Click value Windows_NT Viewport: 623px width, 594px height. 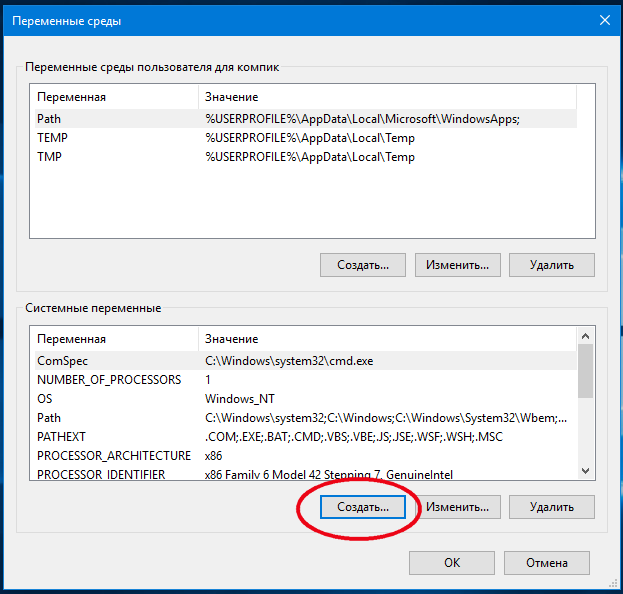(240, 399)
